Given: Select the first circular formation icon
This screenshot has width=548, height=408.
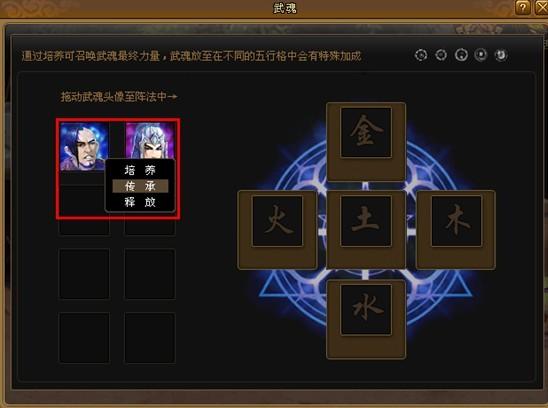Looking at the screenshot, I should coord(421,55).
